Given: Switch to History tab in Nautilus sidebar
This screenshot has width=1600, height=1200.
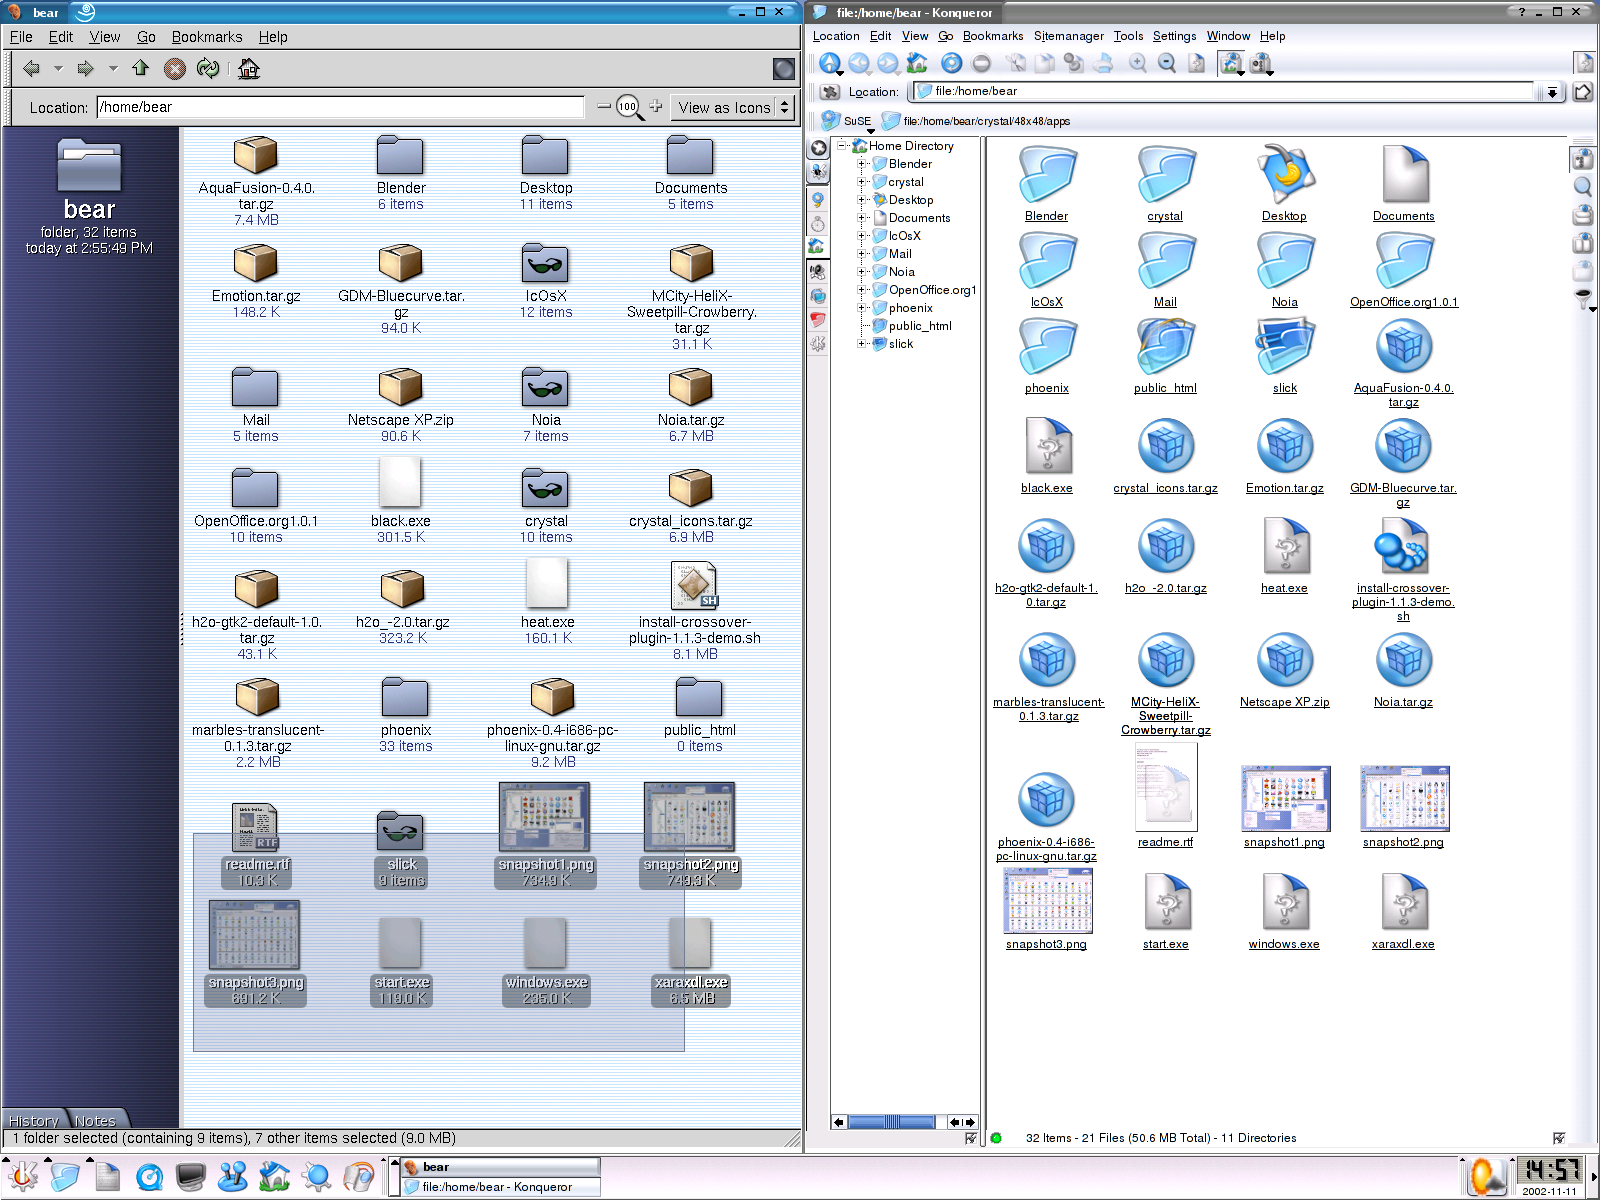Looking at the screenshot, I should click(x=34, y=1120).
